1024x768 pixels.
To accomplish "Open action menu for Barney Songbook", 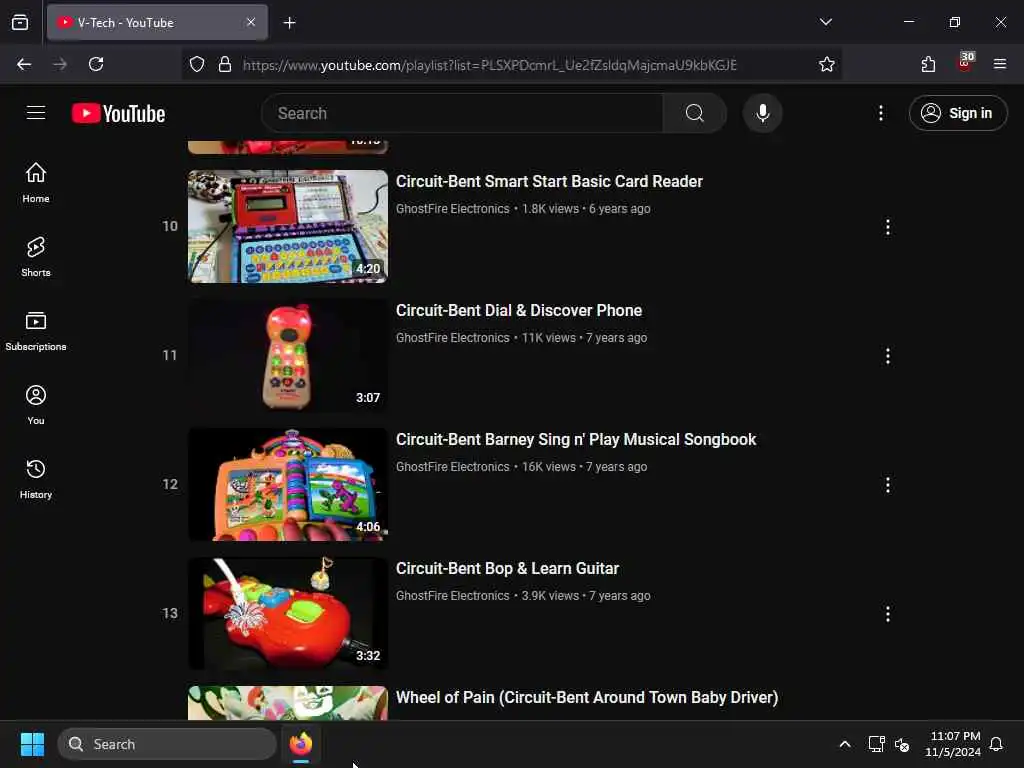I will (887, 485).
